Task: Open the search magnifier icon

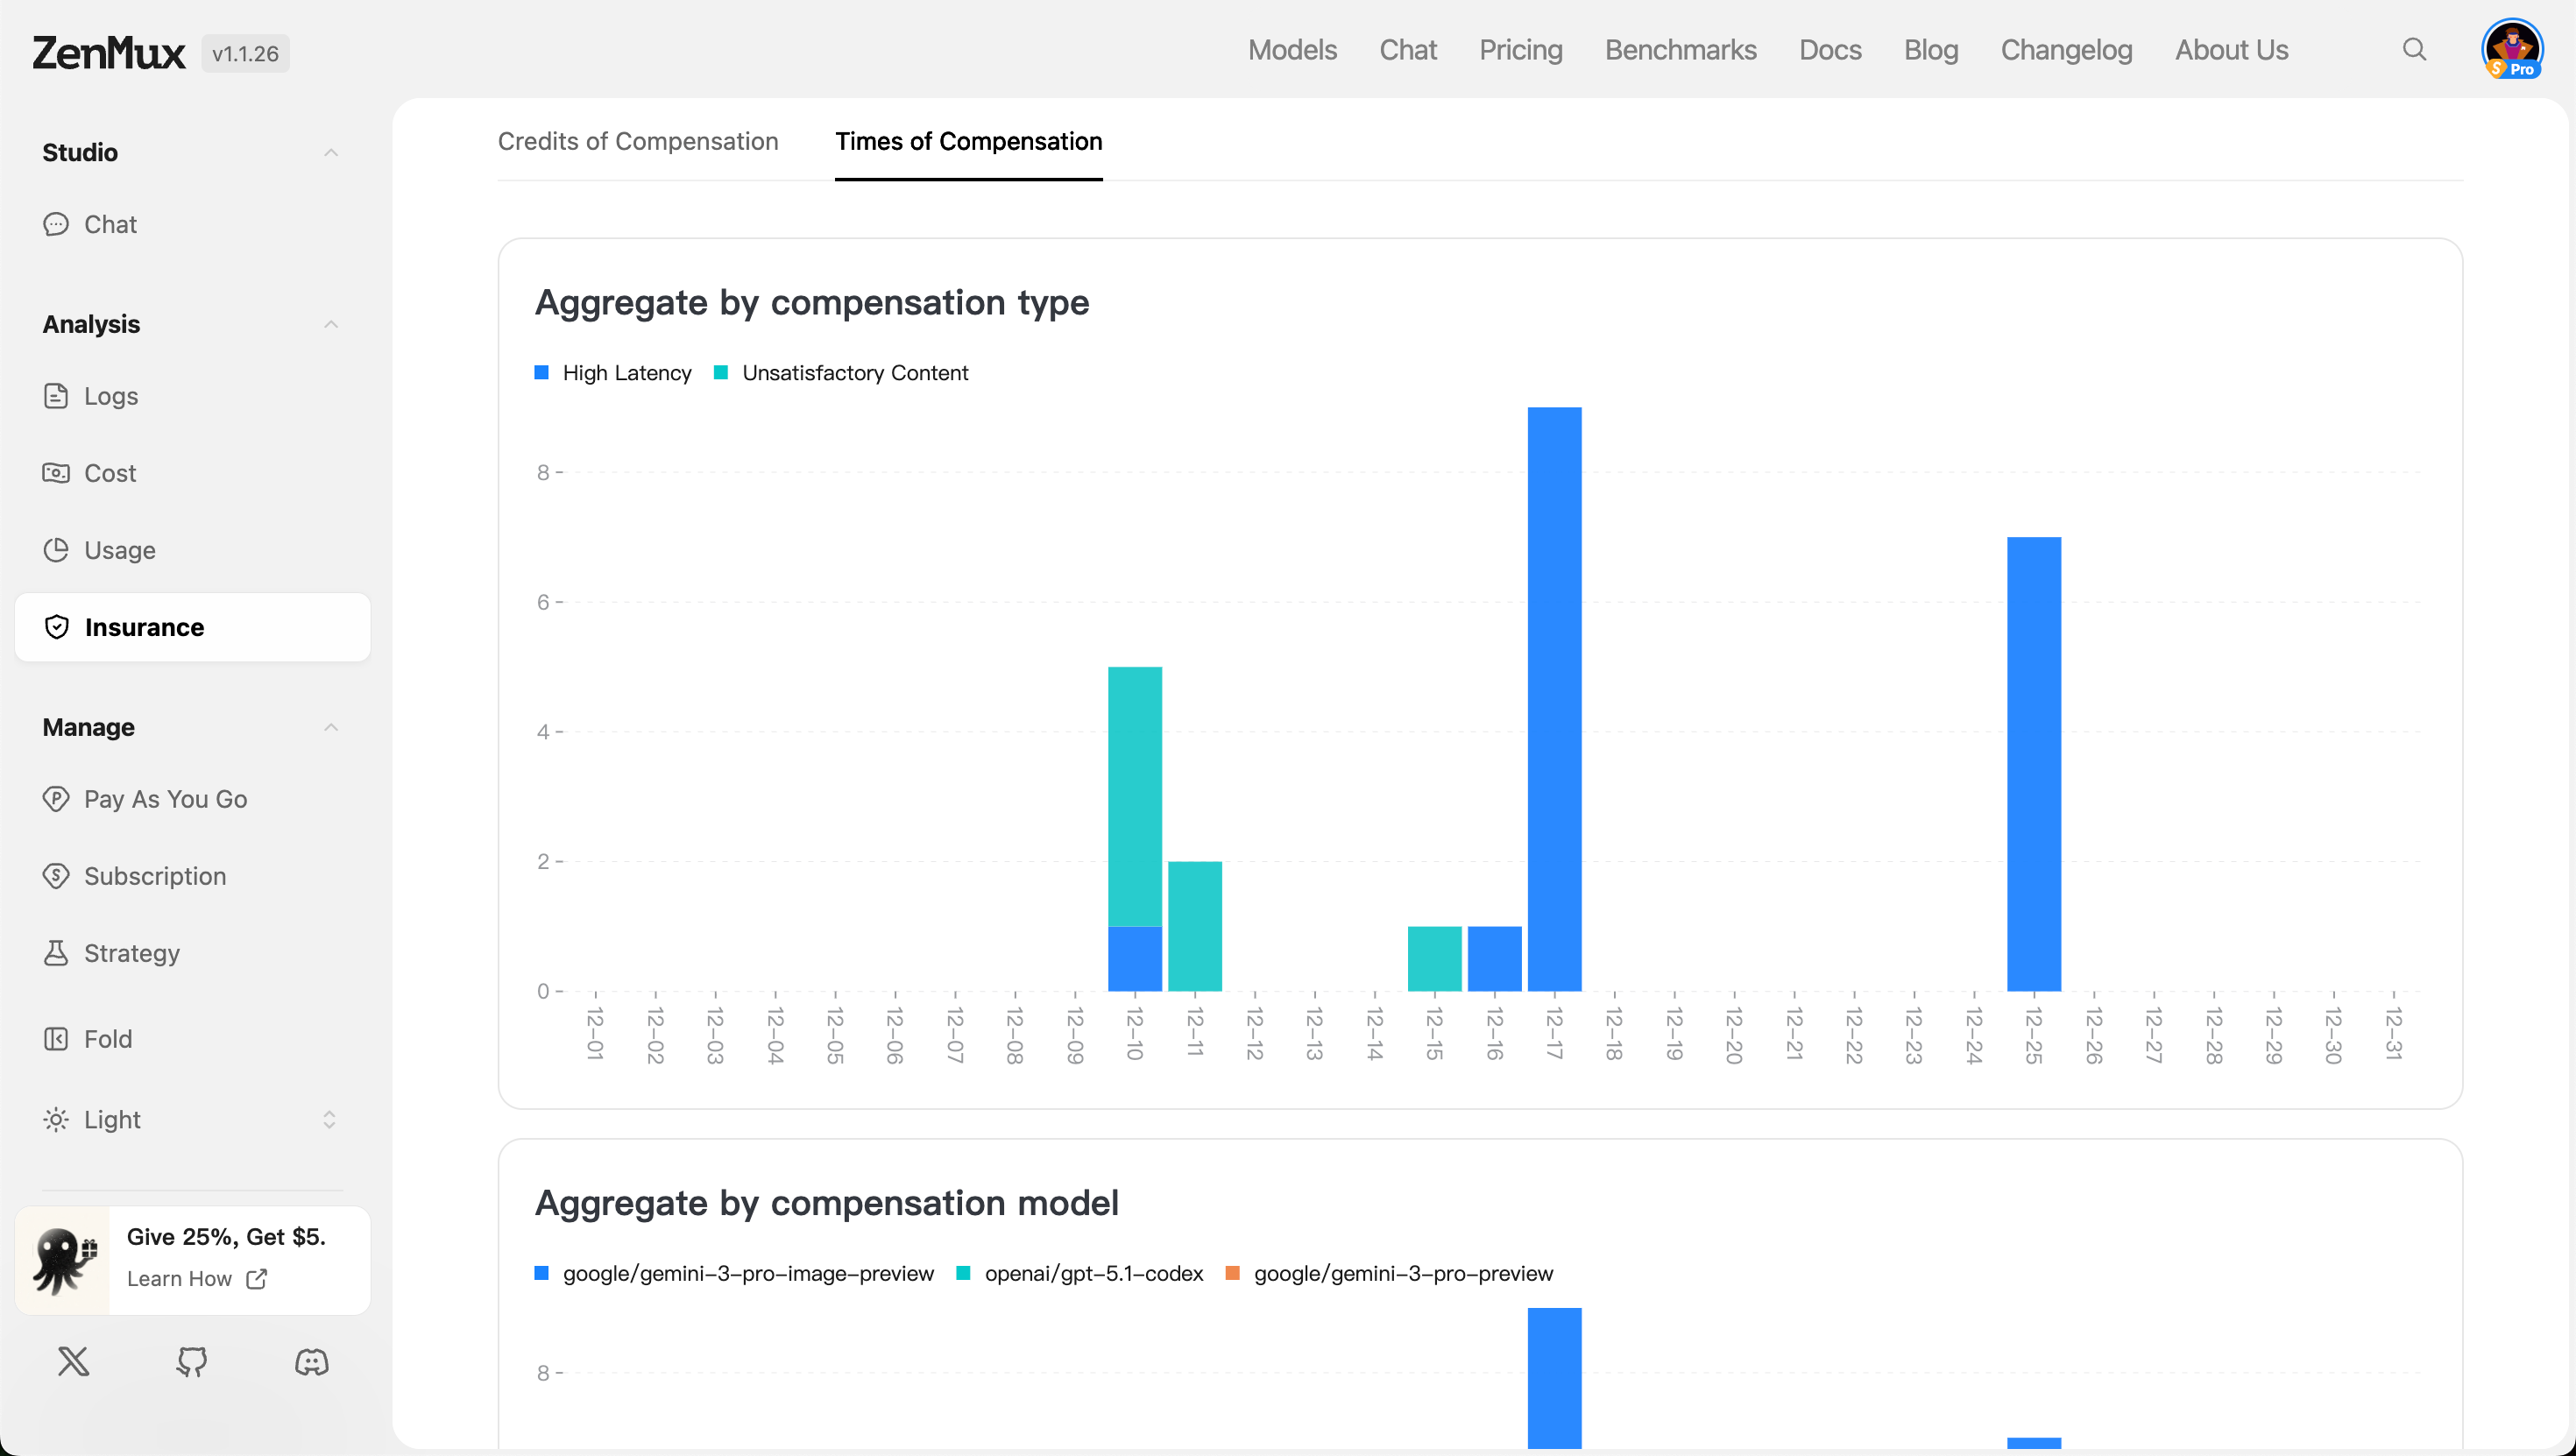Action: click(2414, 49)
